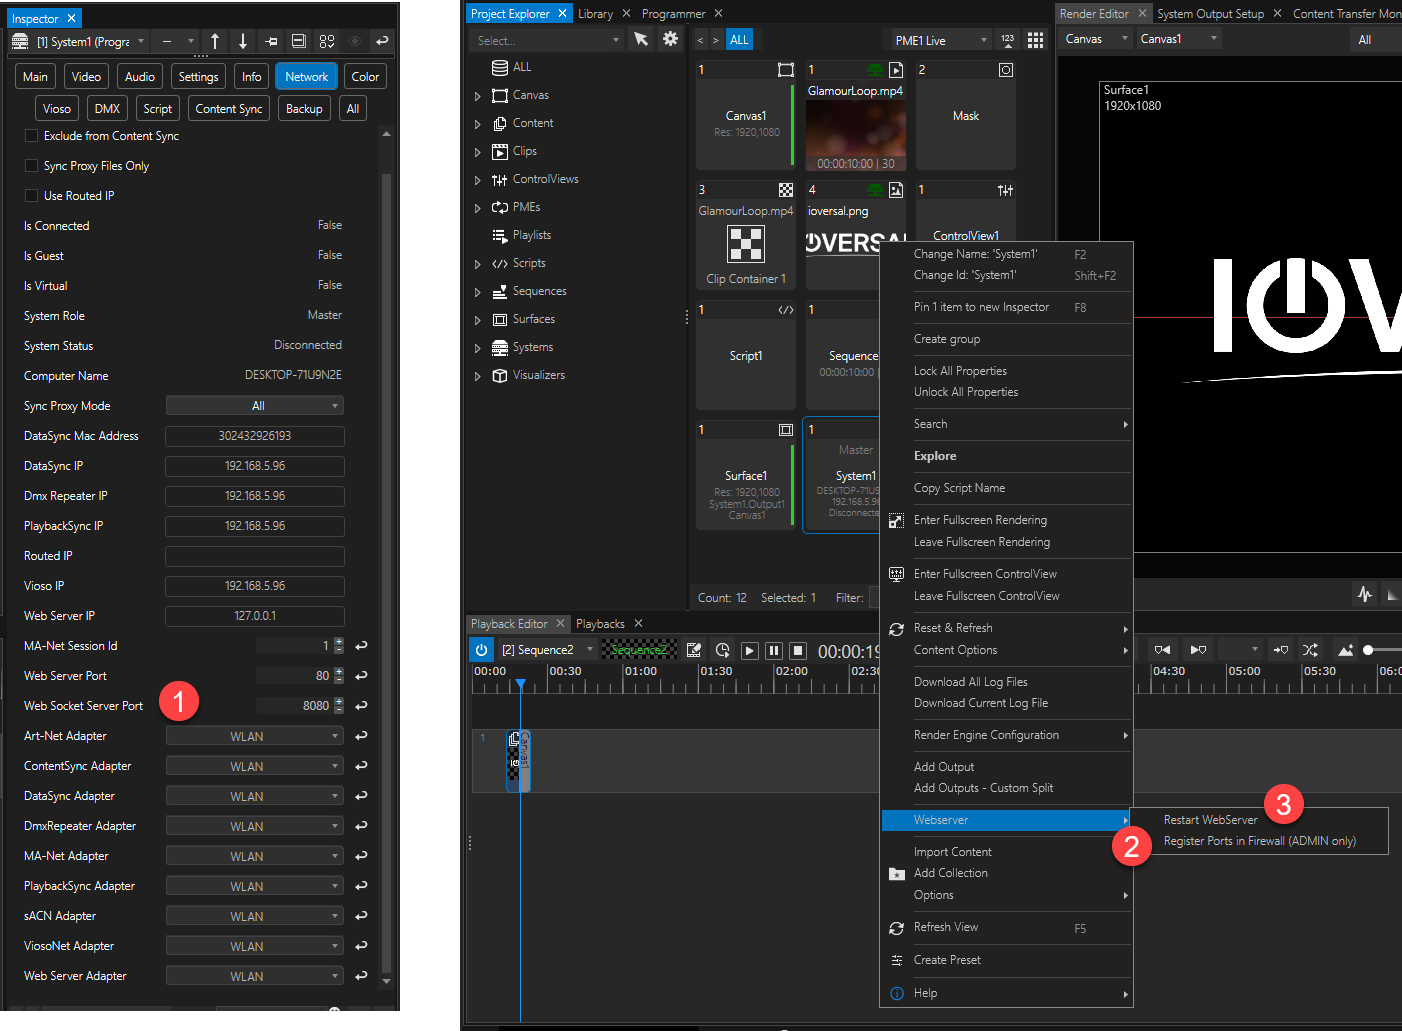The width and height of the screenshot is (1402, 1031).
Task: Expand the Canvas tree node
Action: coord(478,96)
